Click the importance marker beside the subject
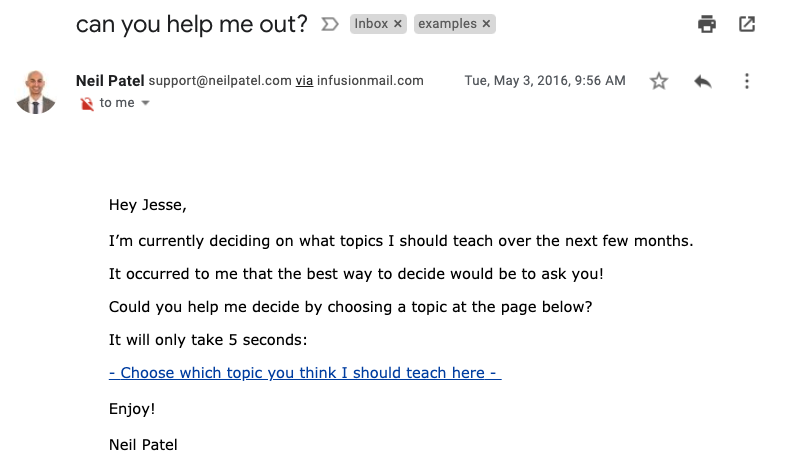 329,25
